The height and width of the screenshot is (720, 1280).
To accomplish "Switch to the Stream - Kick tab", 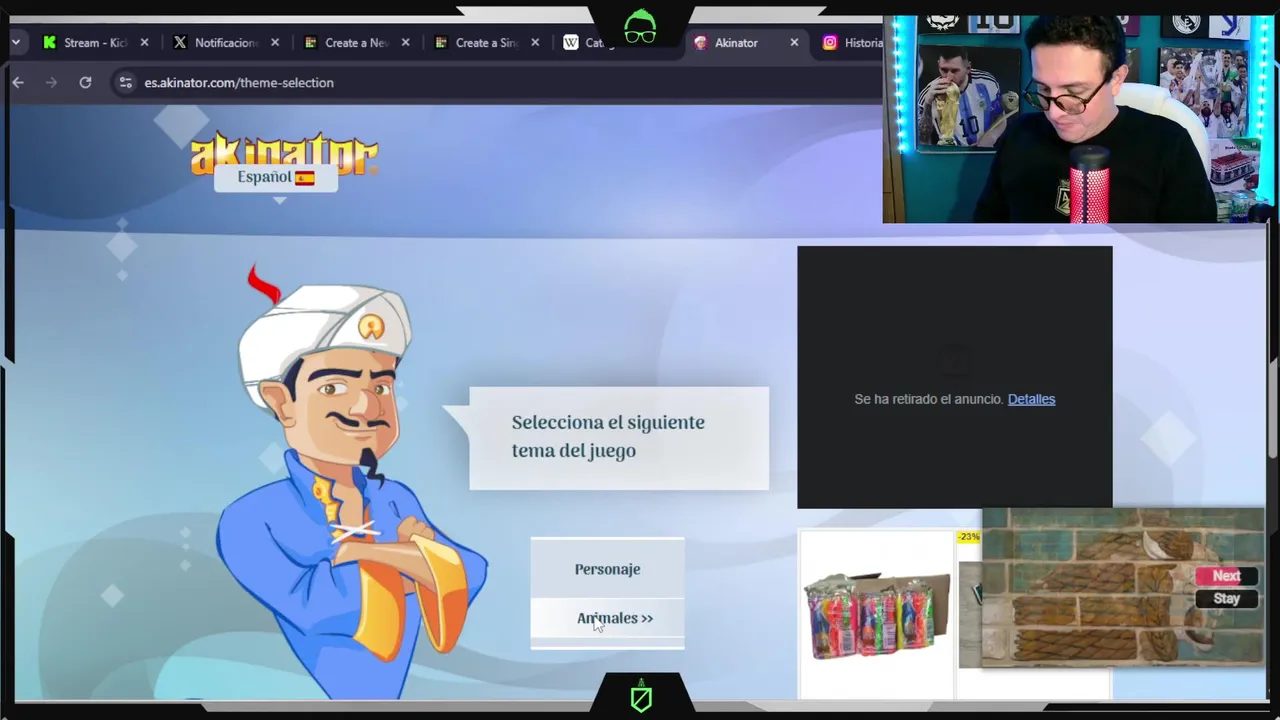I will (x=95, y=42).
